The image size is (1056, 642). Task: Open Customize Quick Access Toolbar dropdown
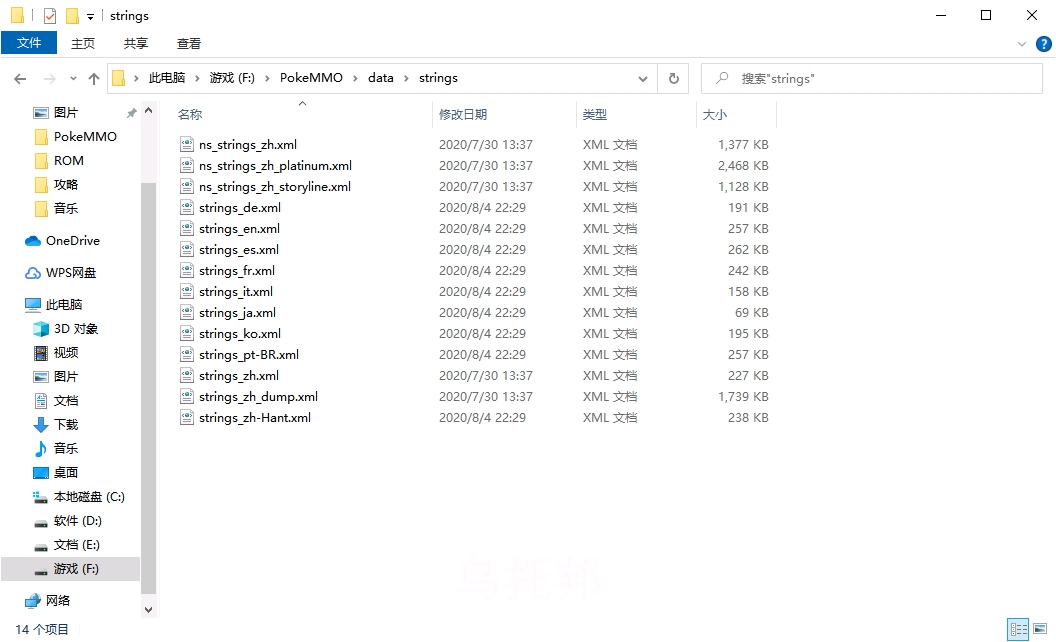(90, 16)
